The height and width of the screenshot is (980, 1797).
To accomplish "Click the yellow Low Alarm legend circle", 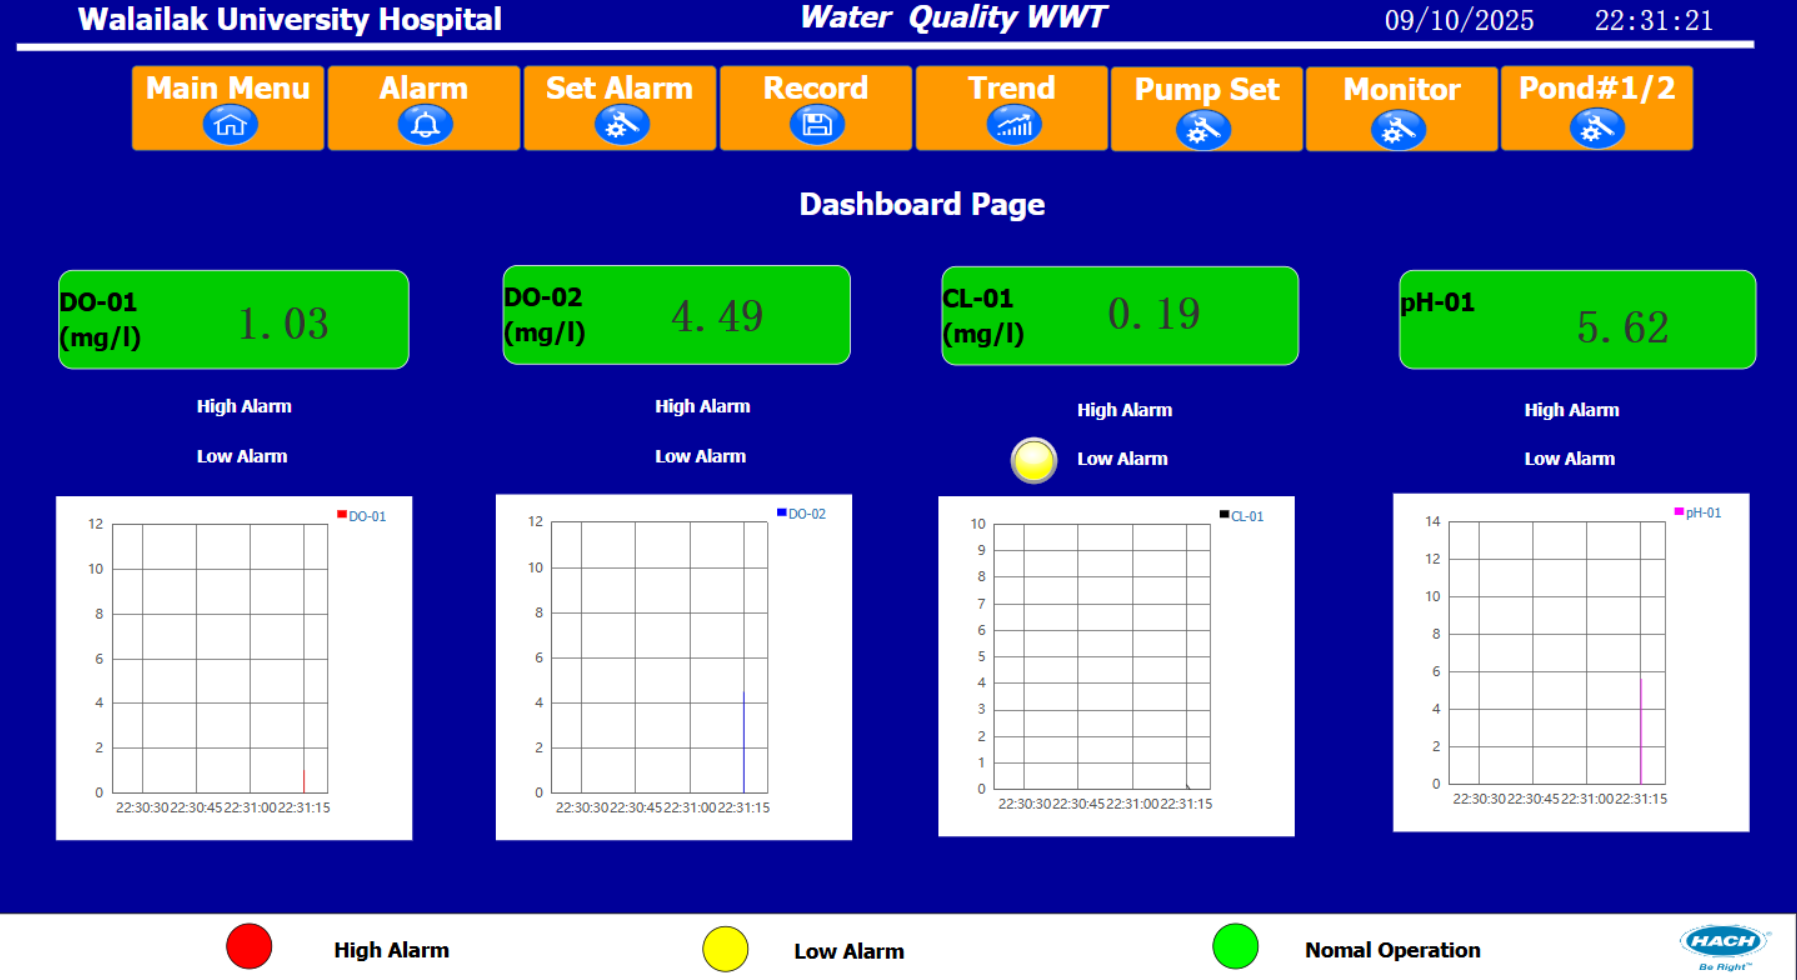I will pos(725,949).
